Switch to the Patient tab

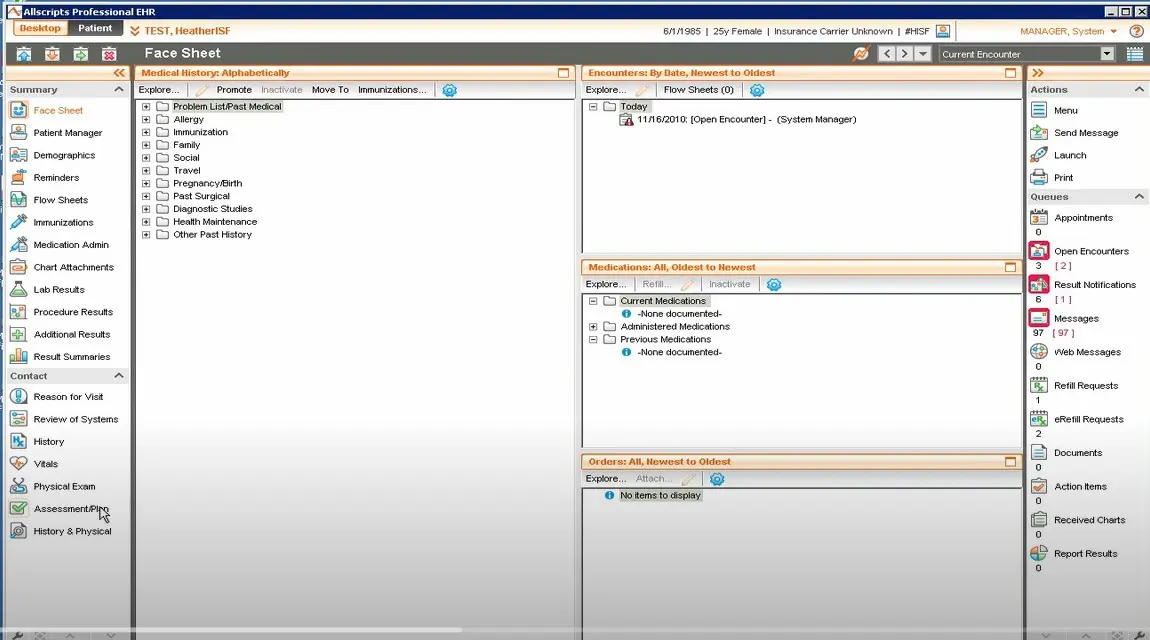[x=95, y=28]
